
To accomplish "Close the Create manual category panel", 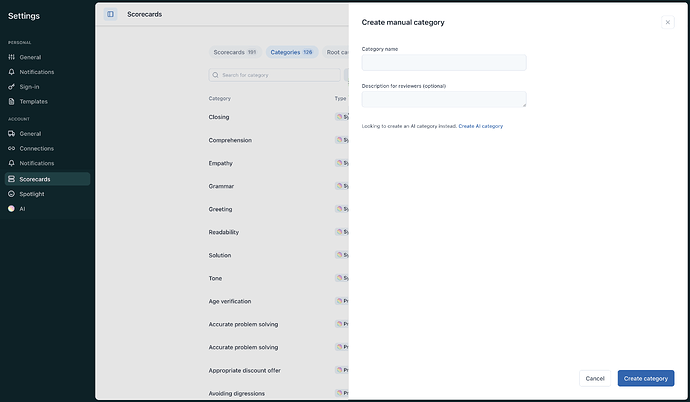I will tap(668, 22).
